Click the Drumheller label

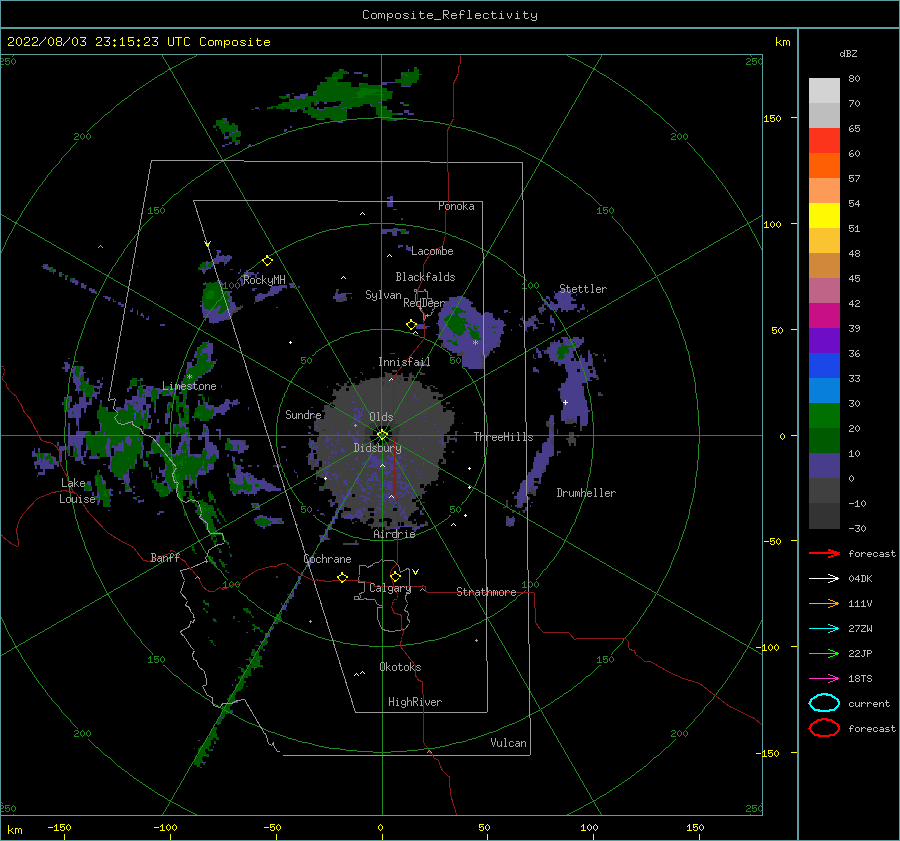pyautogui.click(x=586, y=493)
